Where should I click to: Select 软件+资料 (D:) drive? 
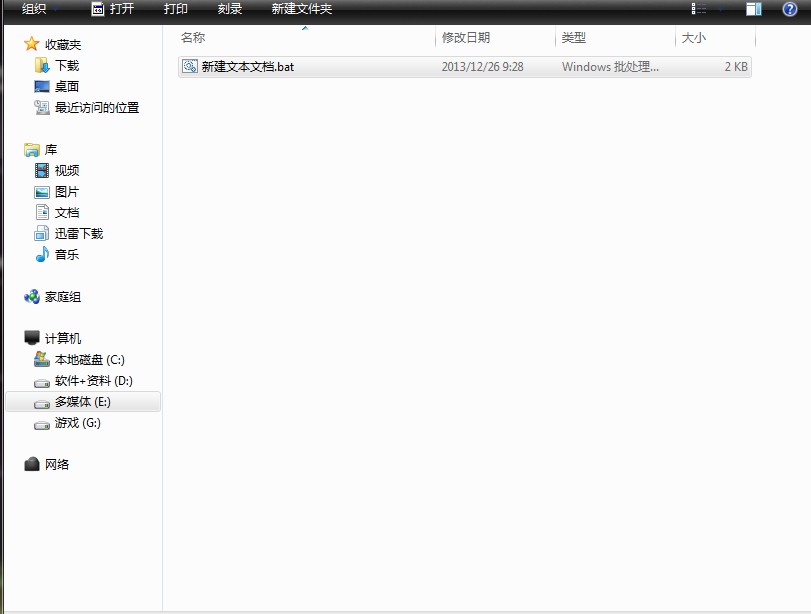click(x=93, y=380)
